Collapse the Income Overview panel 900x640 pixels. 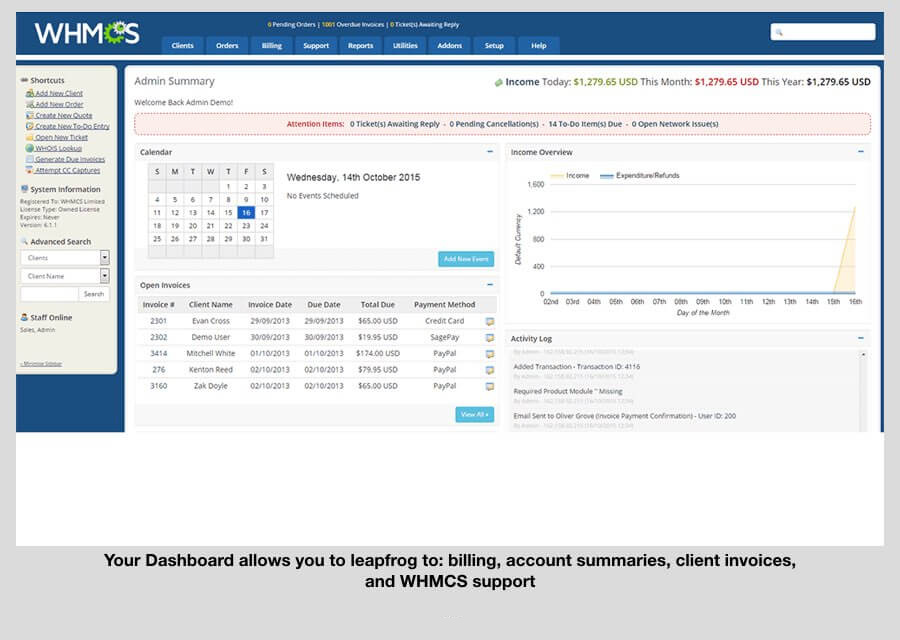pos(861,152)
